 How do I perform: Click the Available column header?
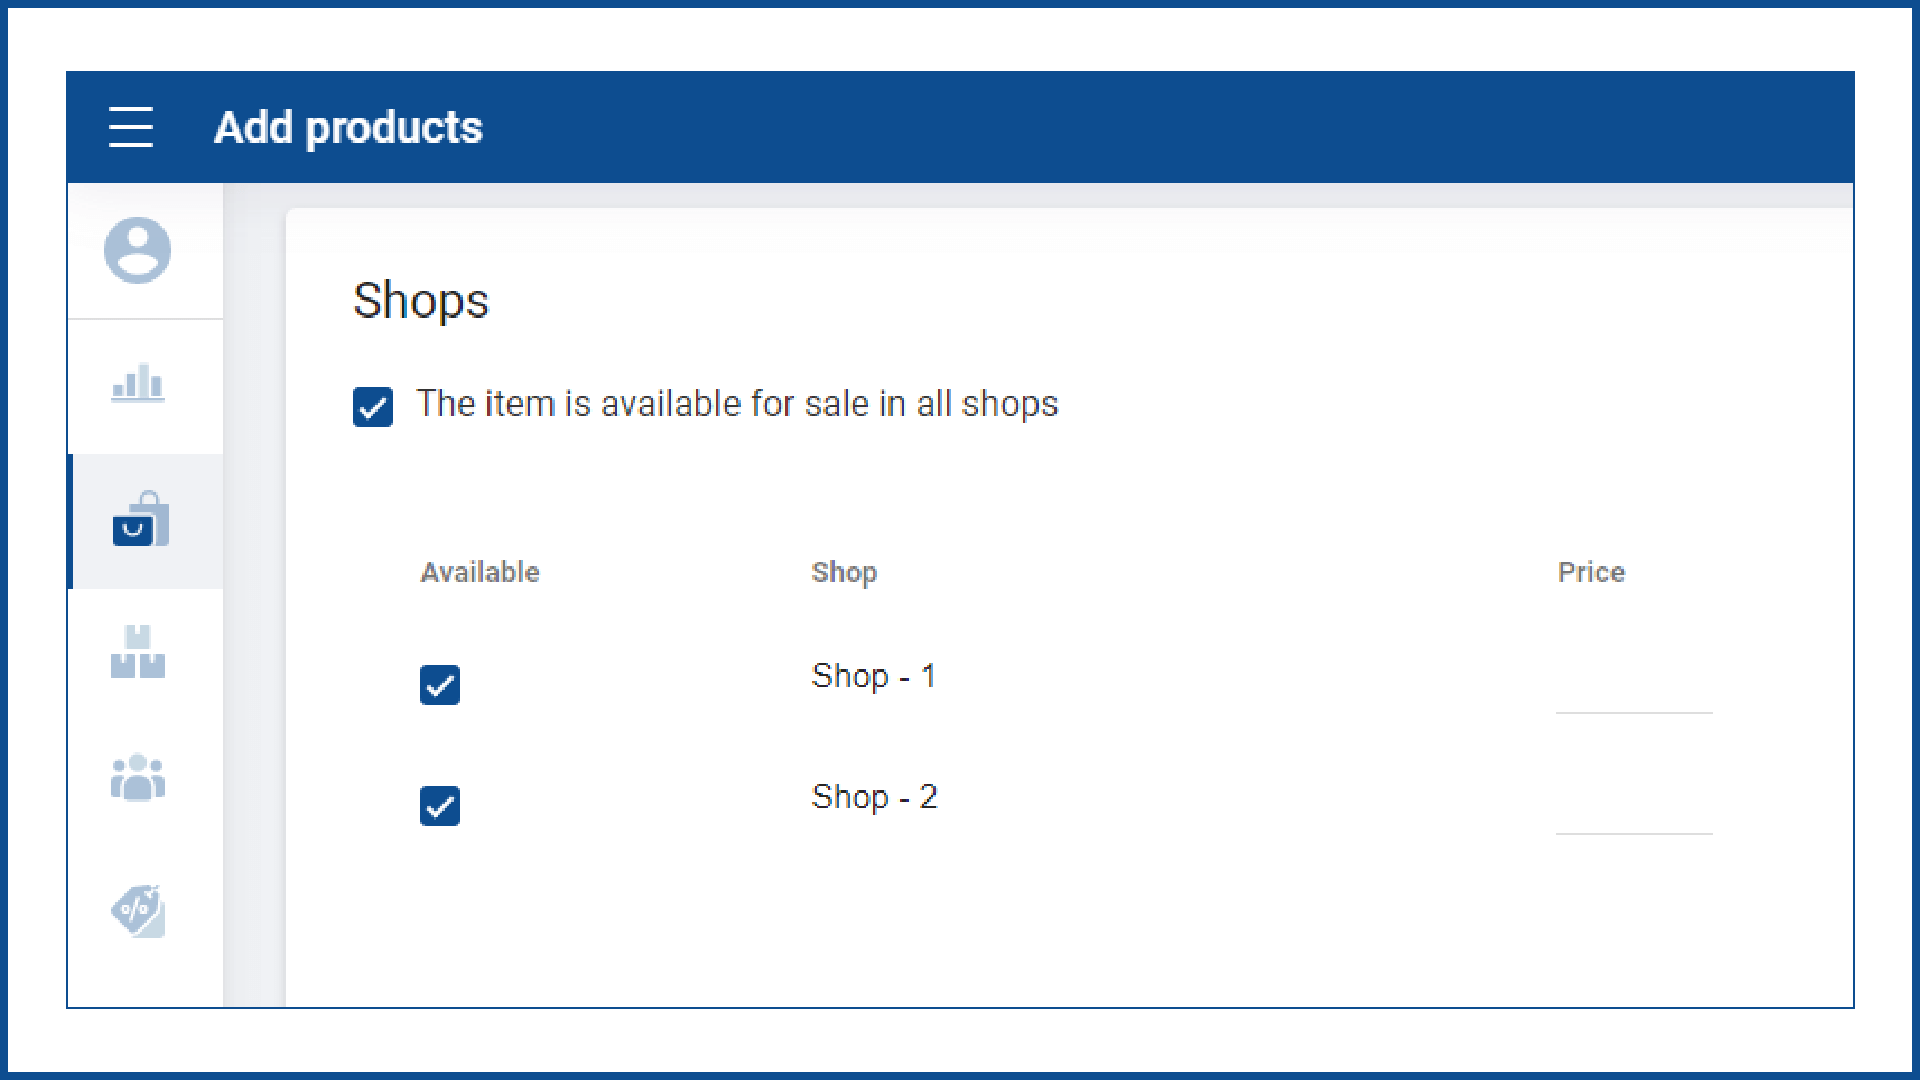point(480,572)
